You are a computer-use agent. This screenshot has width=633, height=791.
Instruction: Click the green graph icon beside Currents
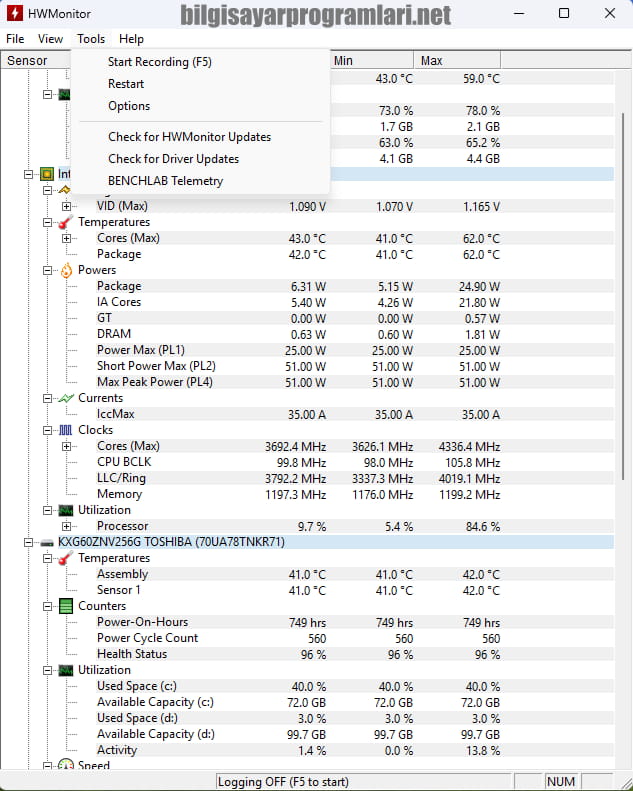(x=66, y=399)
